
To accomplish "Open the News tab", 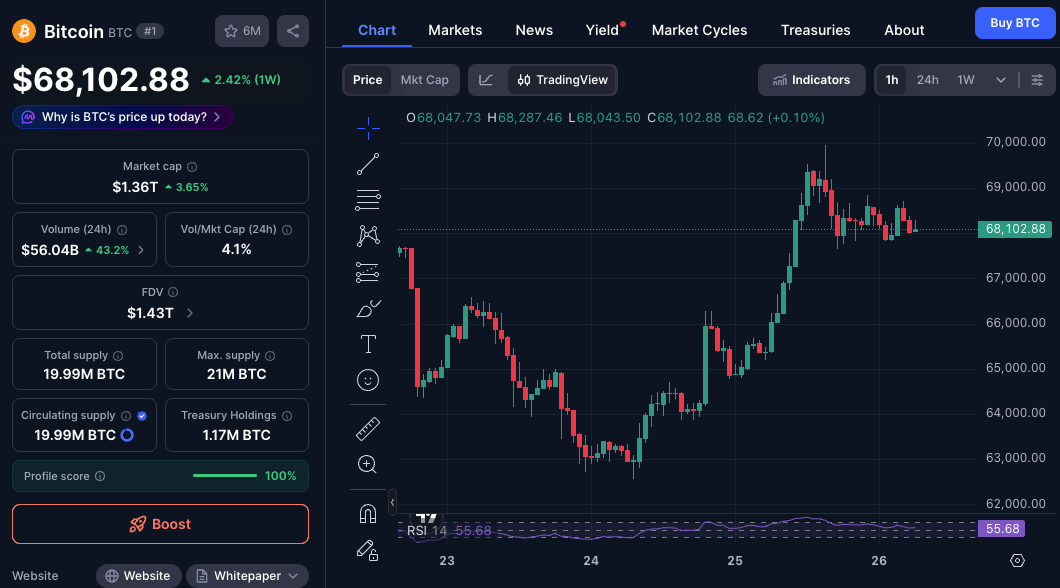I will (x=534, y=30).
